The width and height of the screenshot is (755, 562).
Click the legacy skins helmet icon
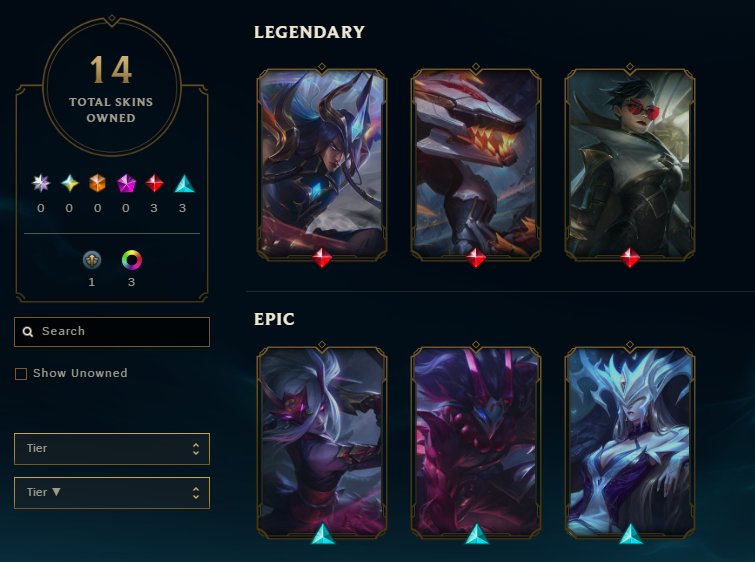[x=92, y=260]
